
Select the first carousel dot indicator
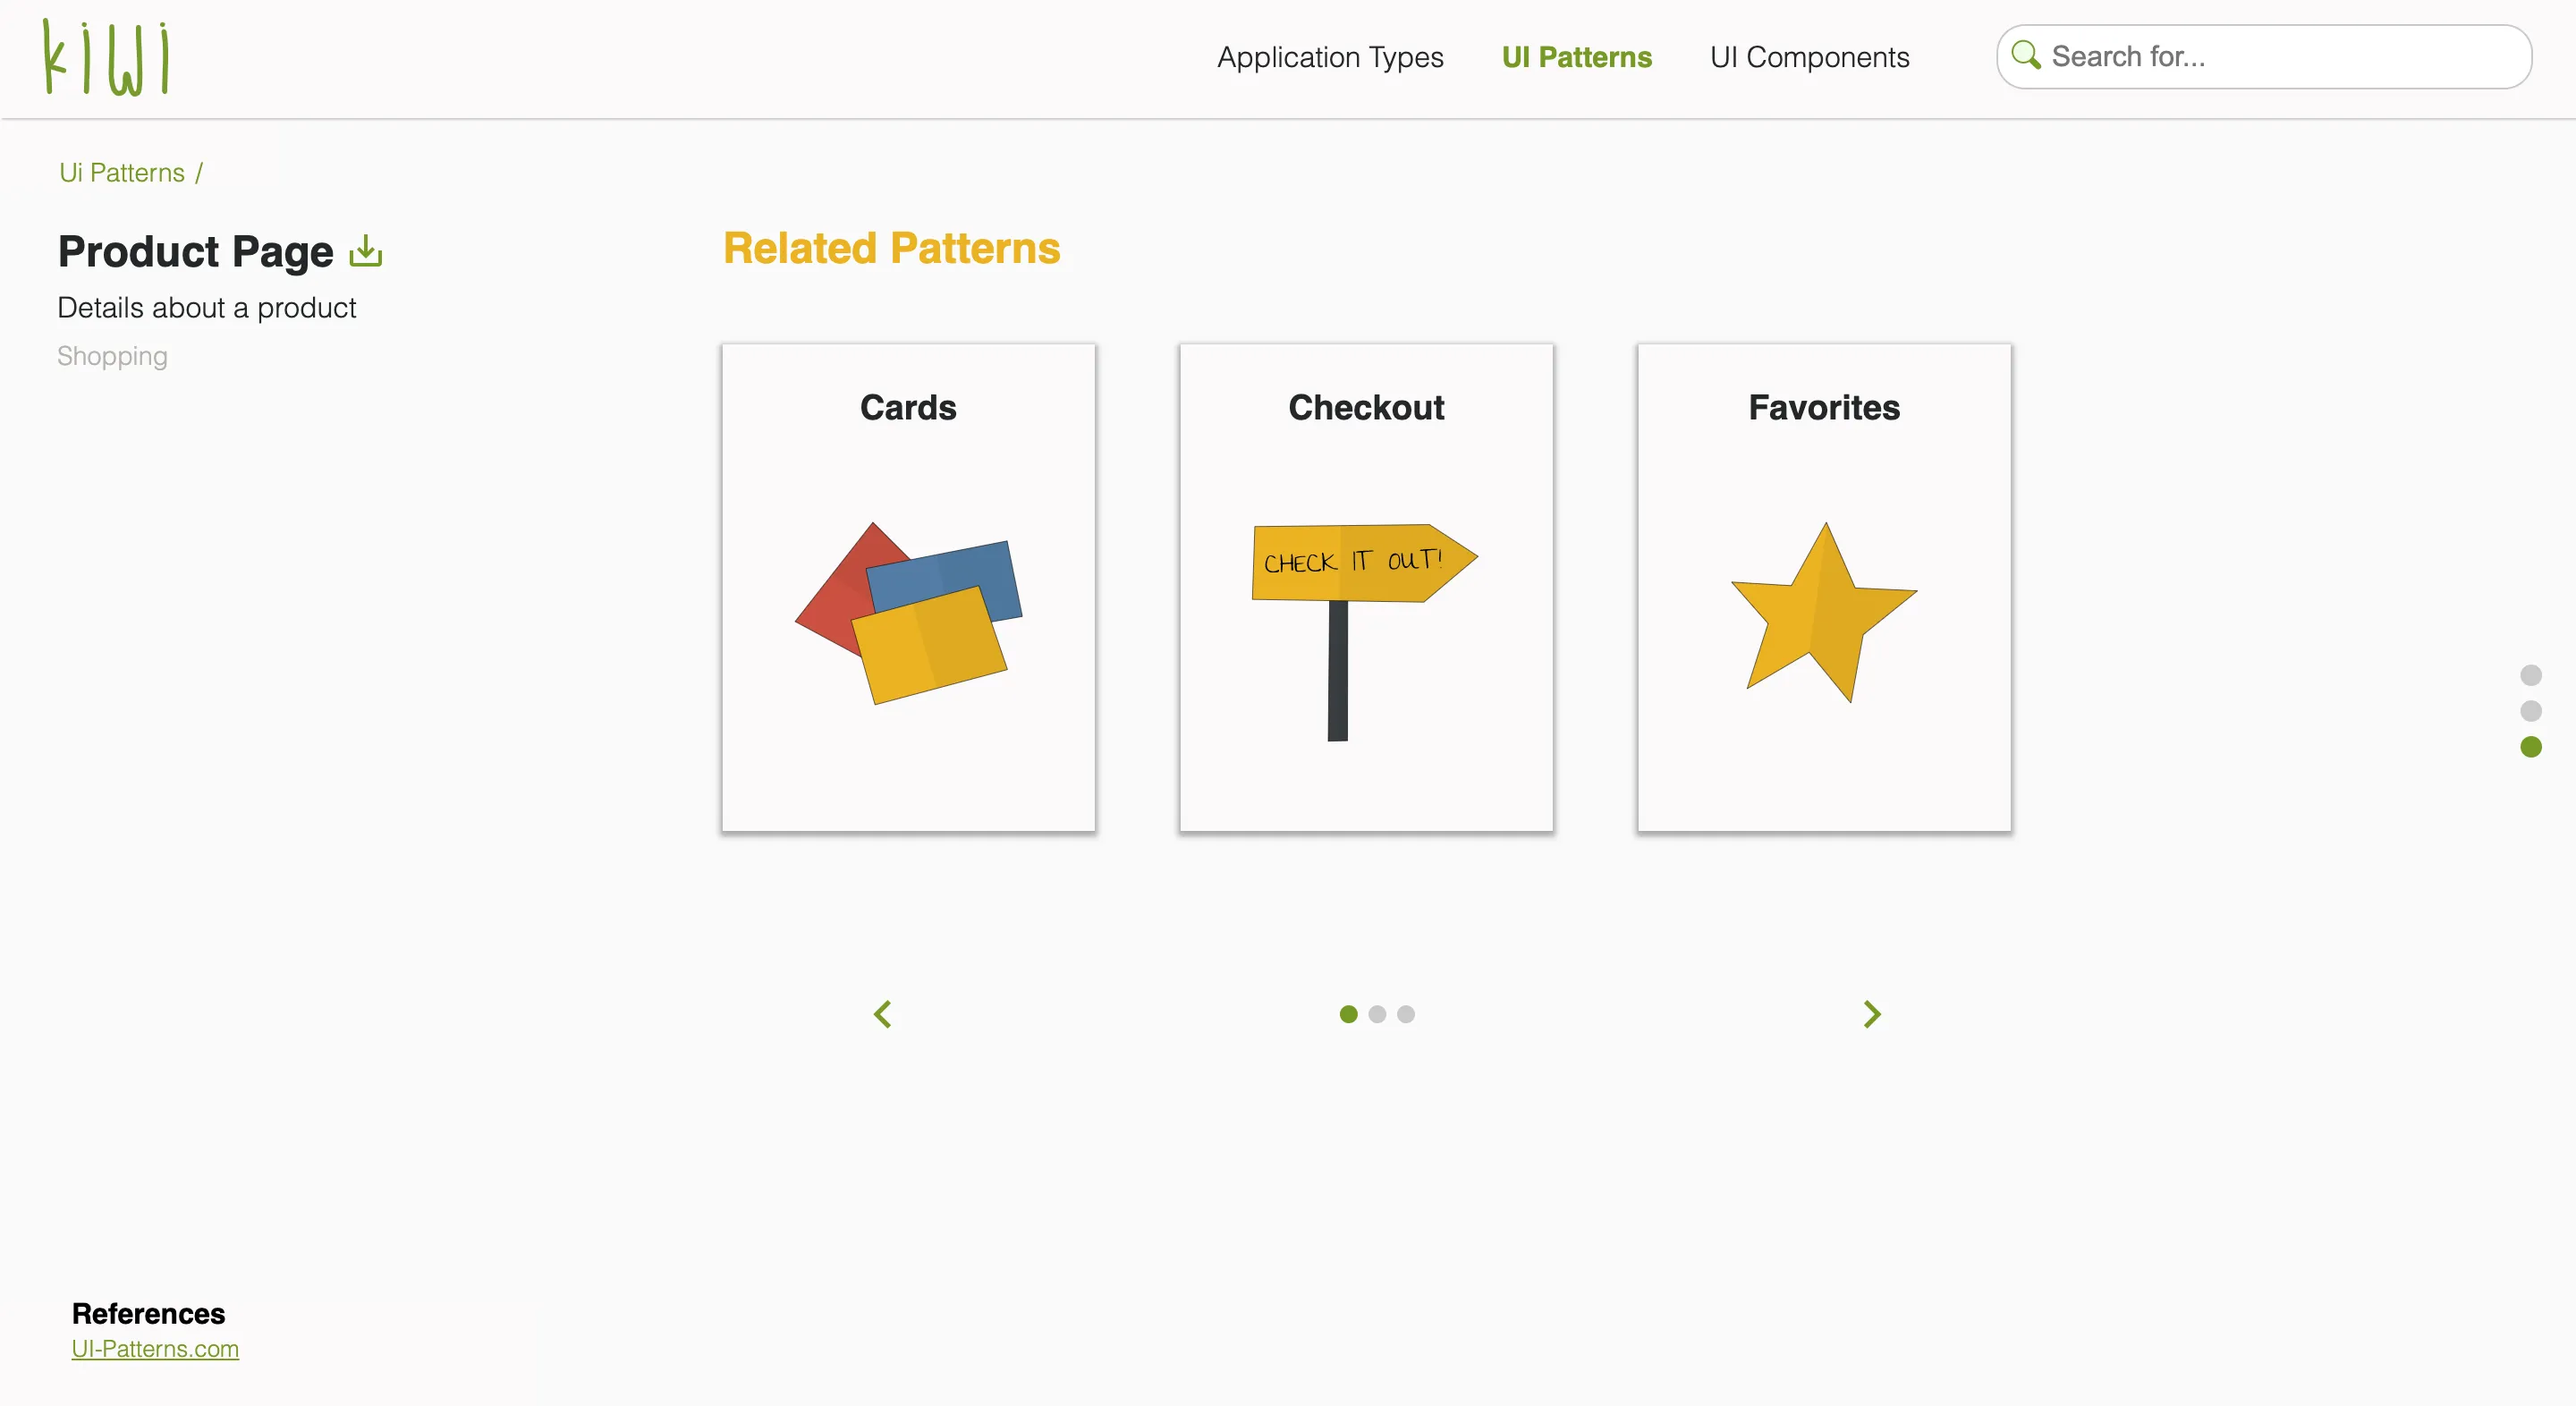pyautogui.click(x=1347, y=1014)
